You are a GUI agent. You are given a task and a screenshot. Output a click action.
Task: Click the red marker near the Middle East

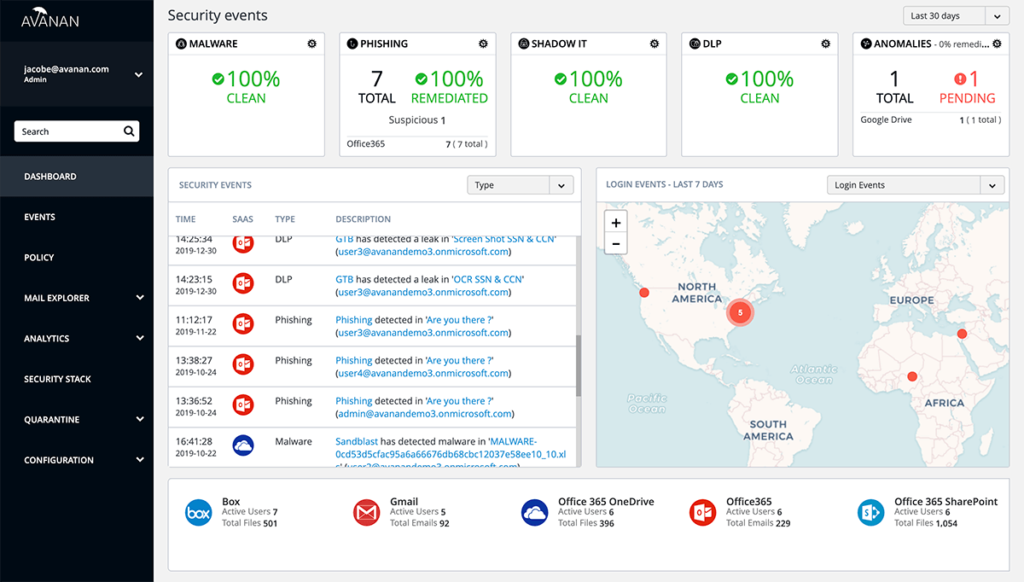pos(962,334)
